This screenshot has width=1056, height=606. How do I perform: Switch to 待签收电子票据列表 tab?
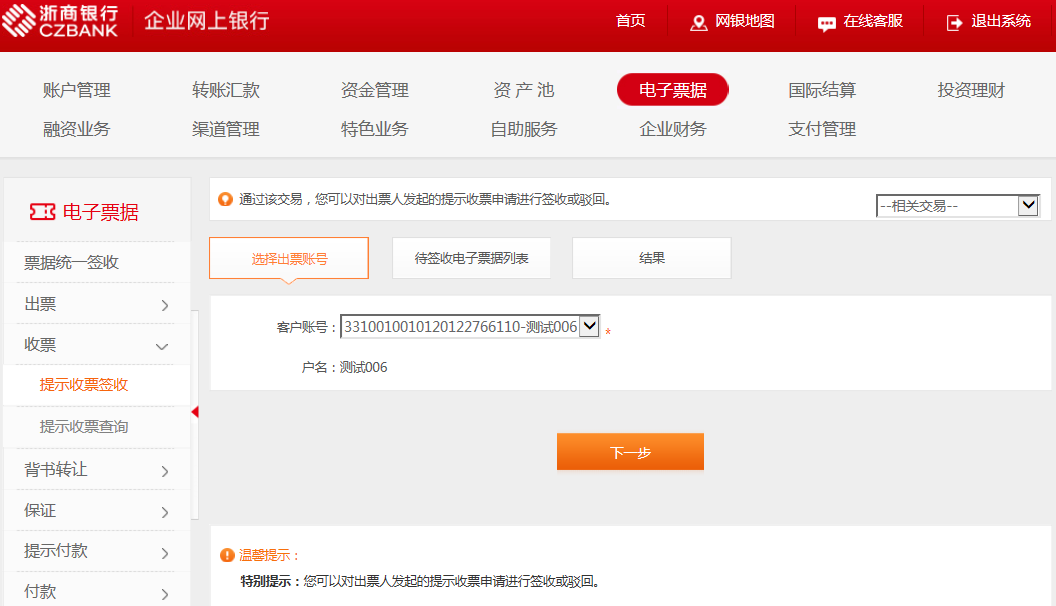(471, 258)
